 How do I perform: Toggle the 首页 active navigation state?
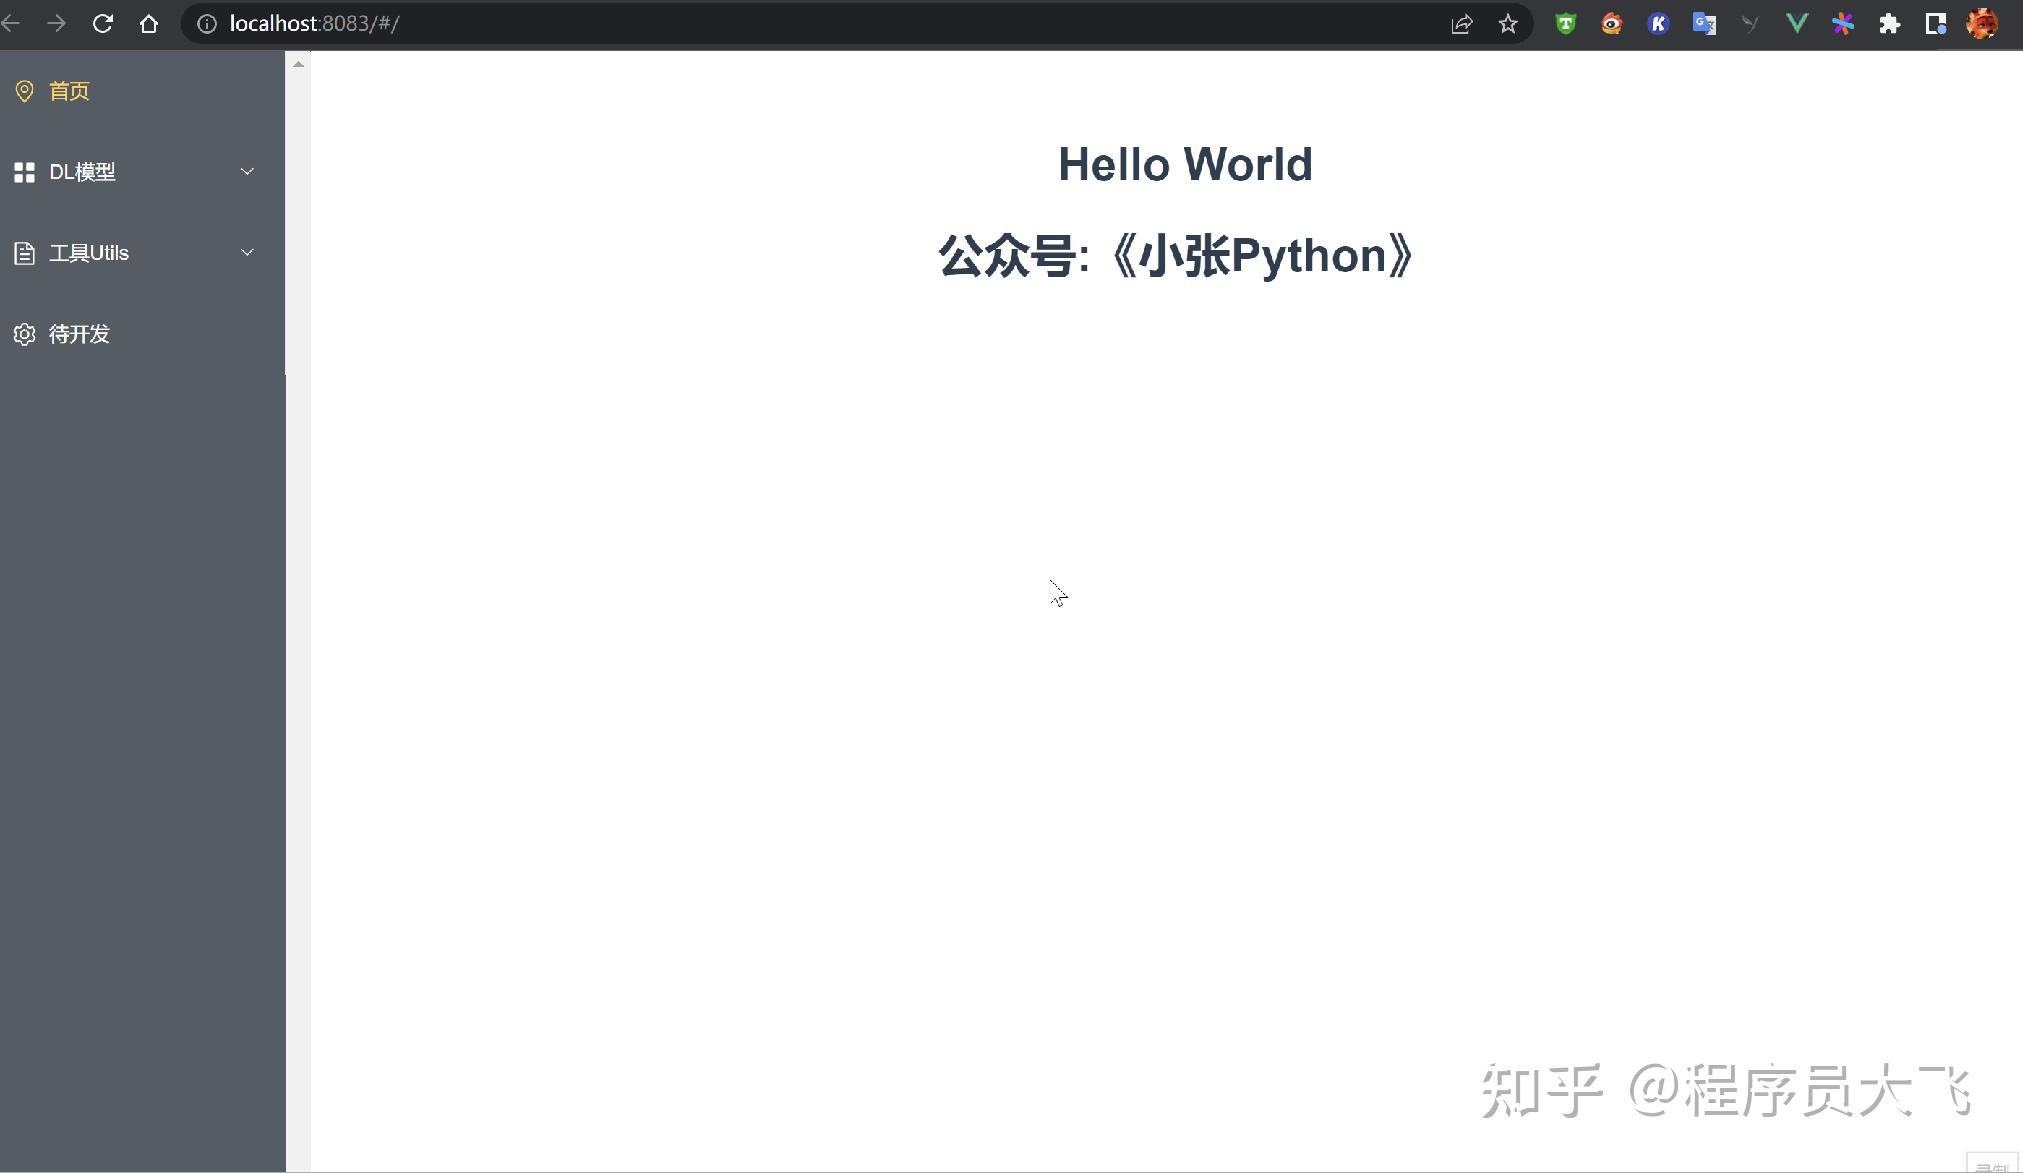(68, 91)
